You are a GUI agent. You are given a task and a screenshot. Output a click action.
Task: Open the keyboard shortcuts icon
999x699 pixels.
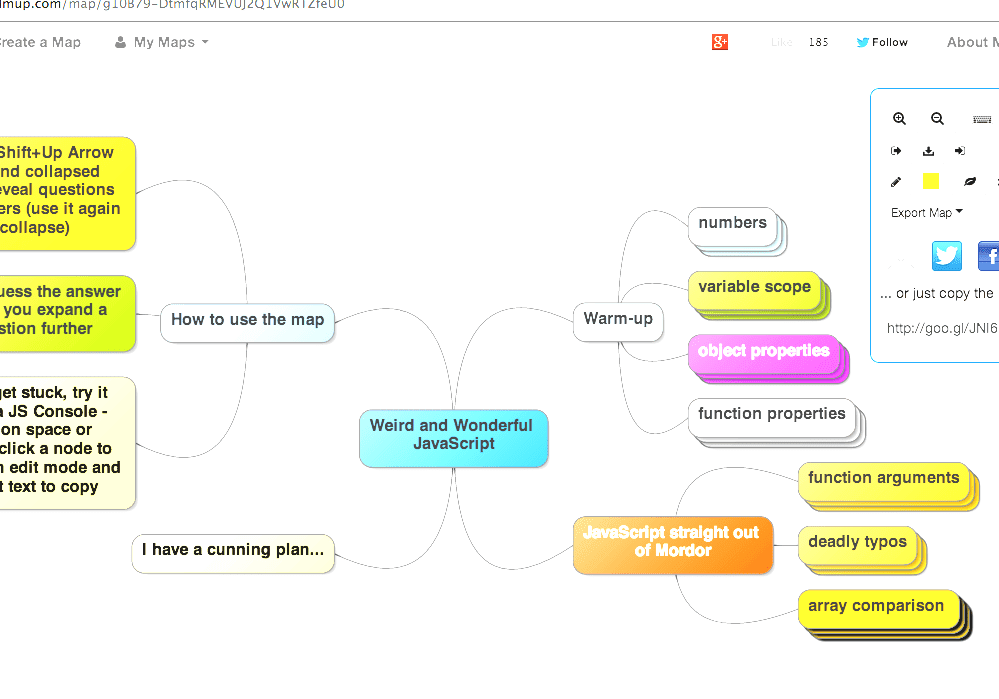[x=981, y=118]
